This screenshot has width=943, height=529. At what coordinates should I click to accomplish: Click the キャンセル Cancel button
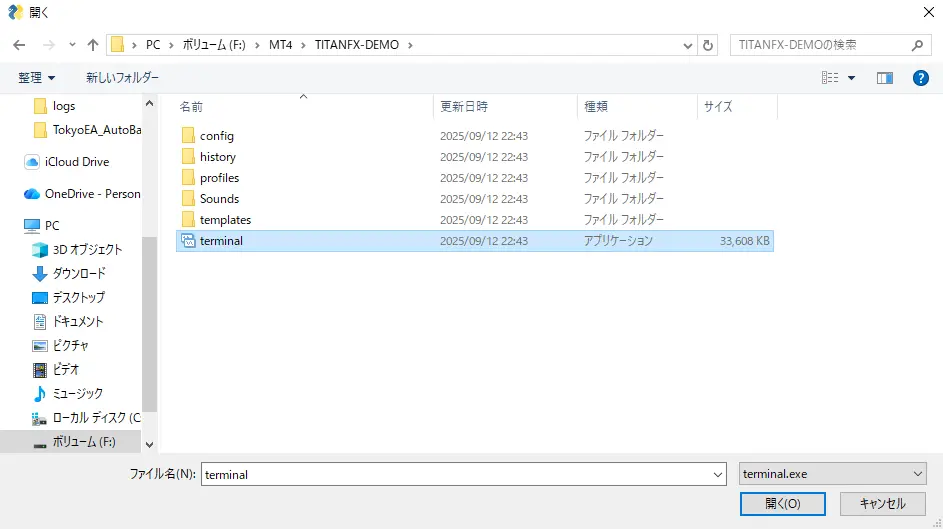tap(882, 503)
